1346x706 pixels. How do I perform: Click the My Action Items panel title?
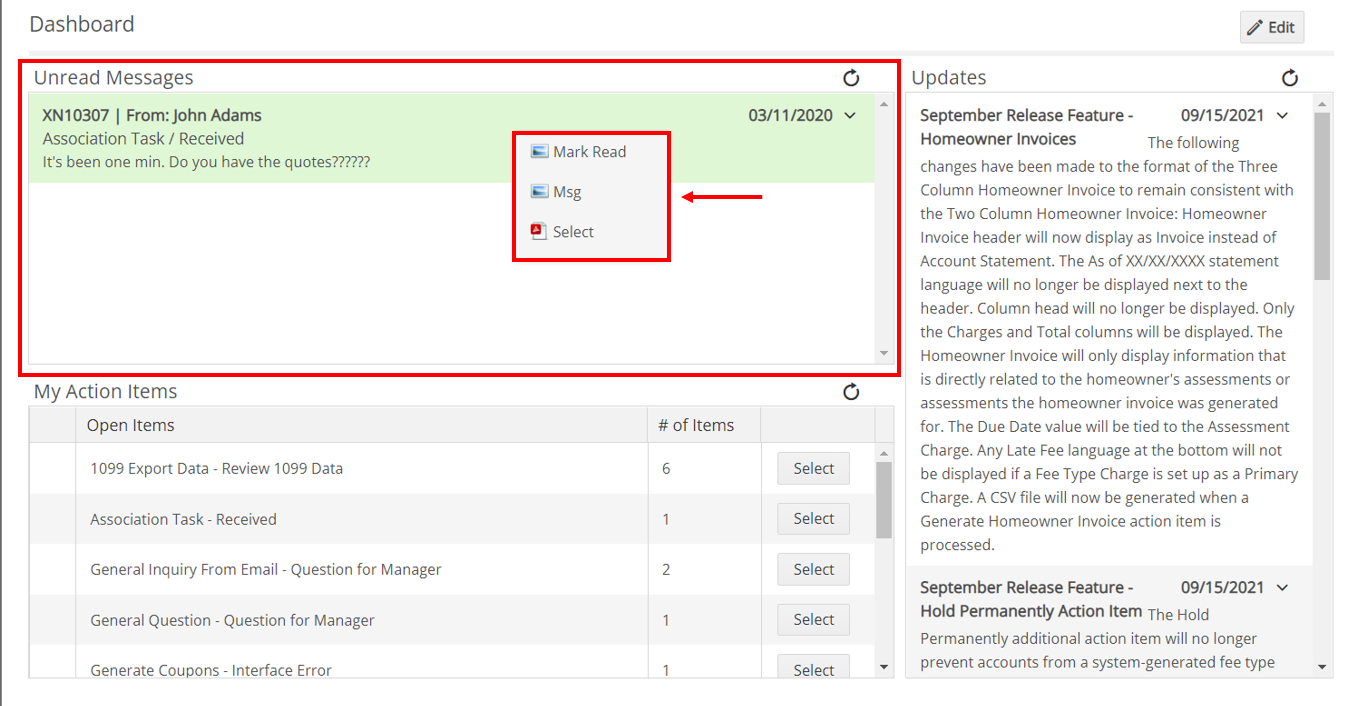click(106, 392)
